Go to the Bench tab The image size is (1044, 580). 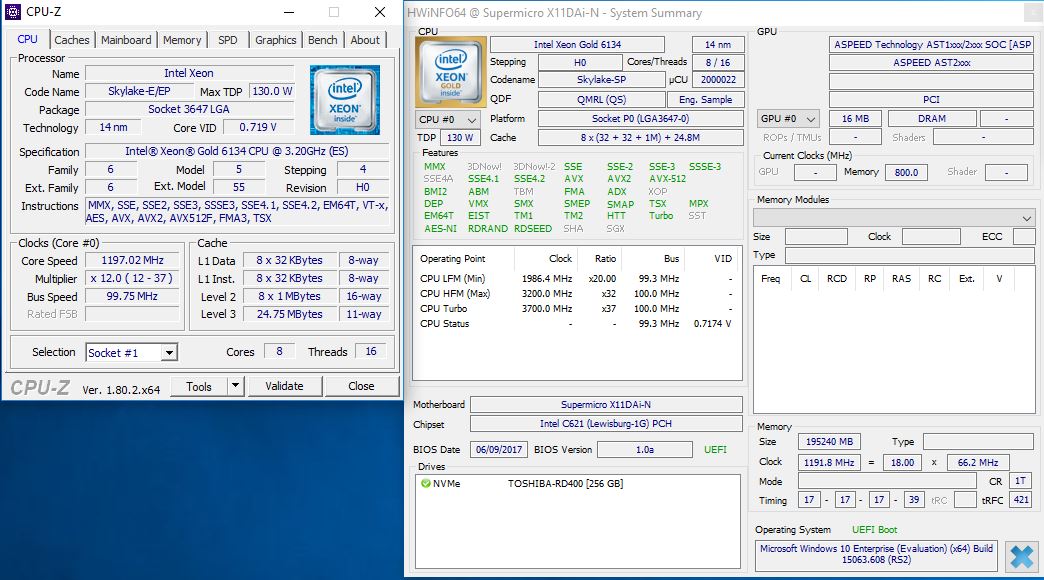point(322,40)
